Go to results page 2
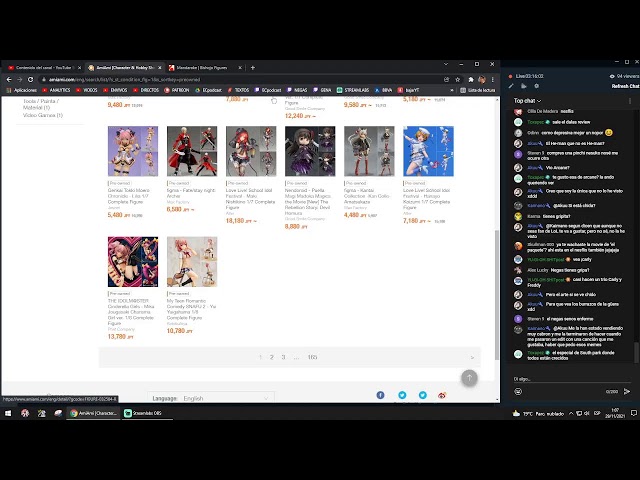This screenshot has width=640, height=480. [271, 357]
